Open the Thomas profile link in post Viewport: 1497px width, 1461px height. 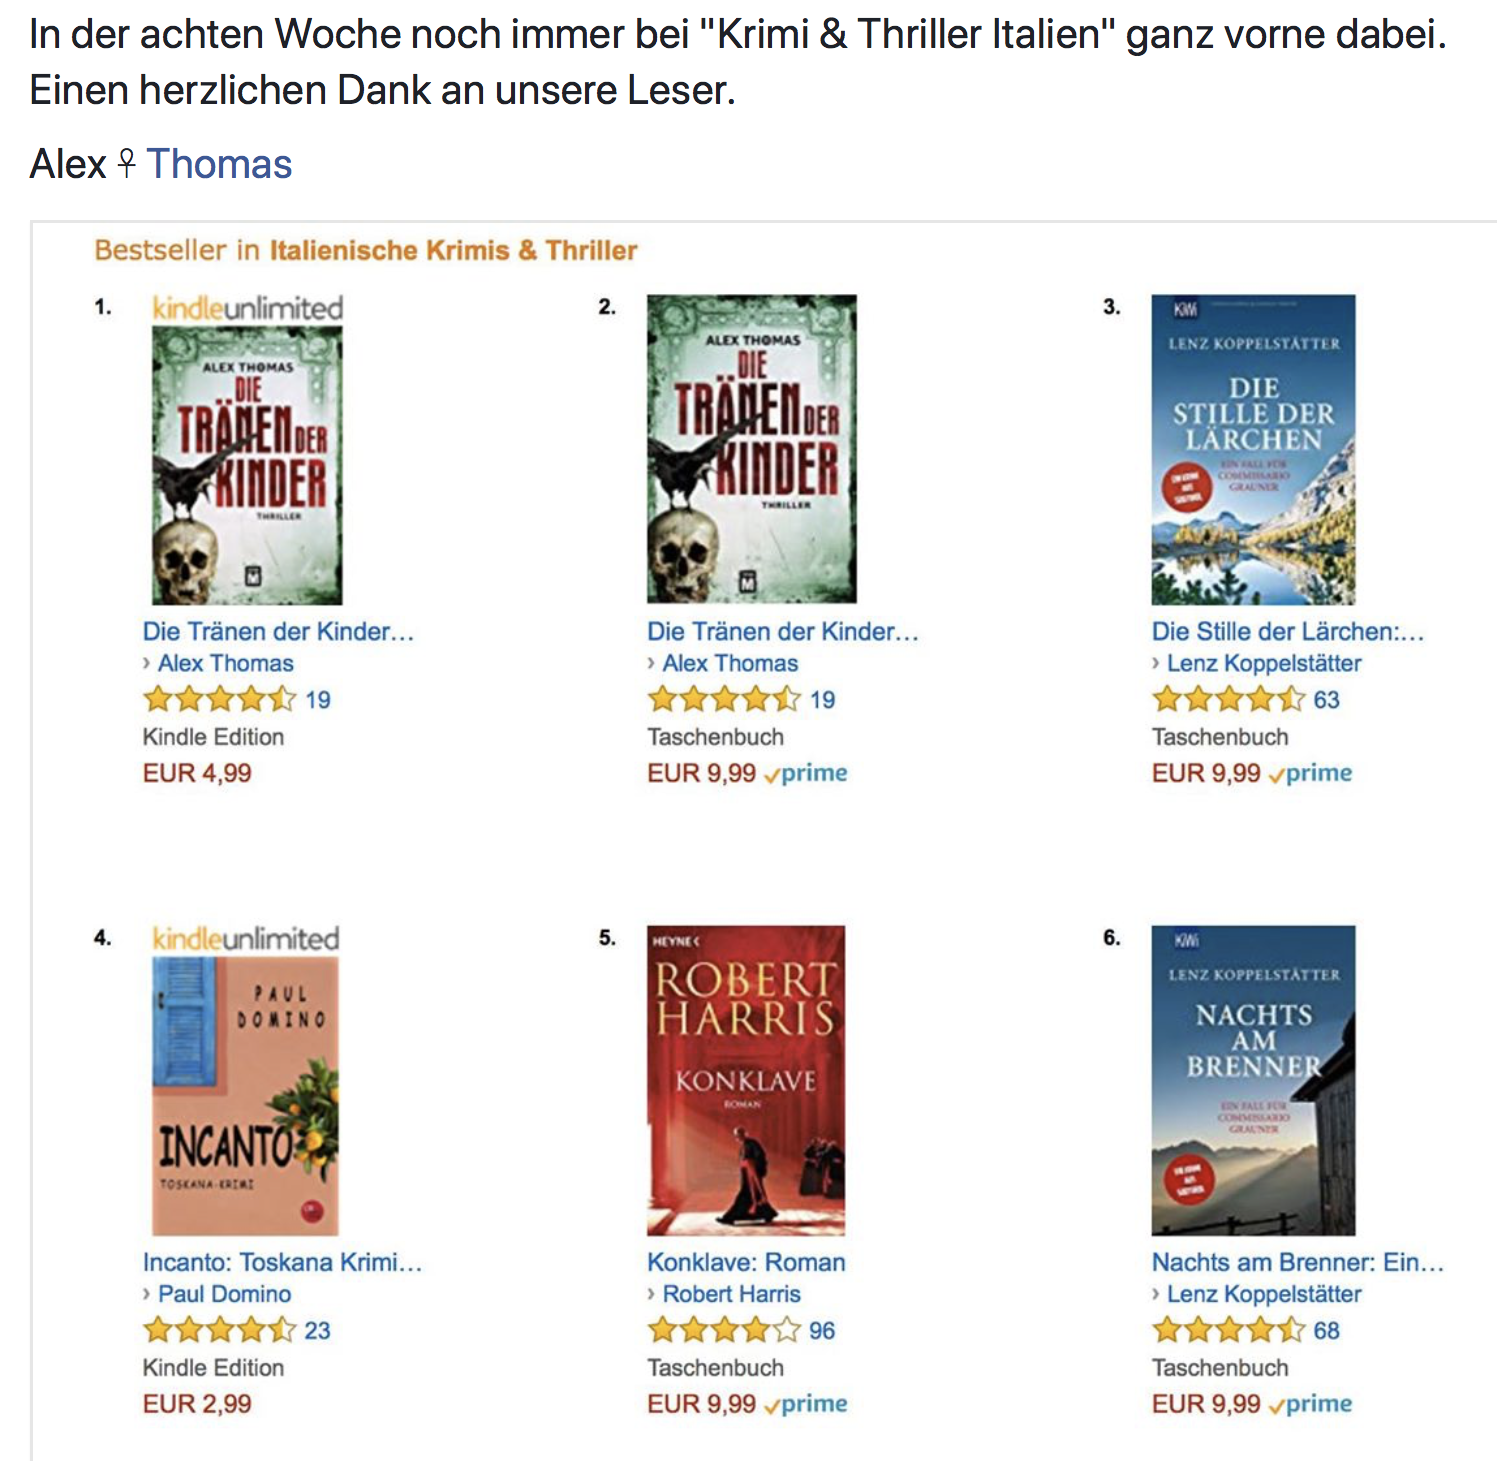[x=219, y=164]
